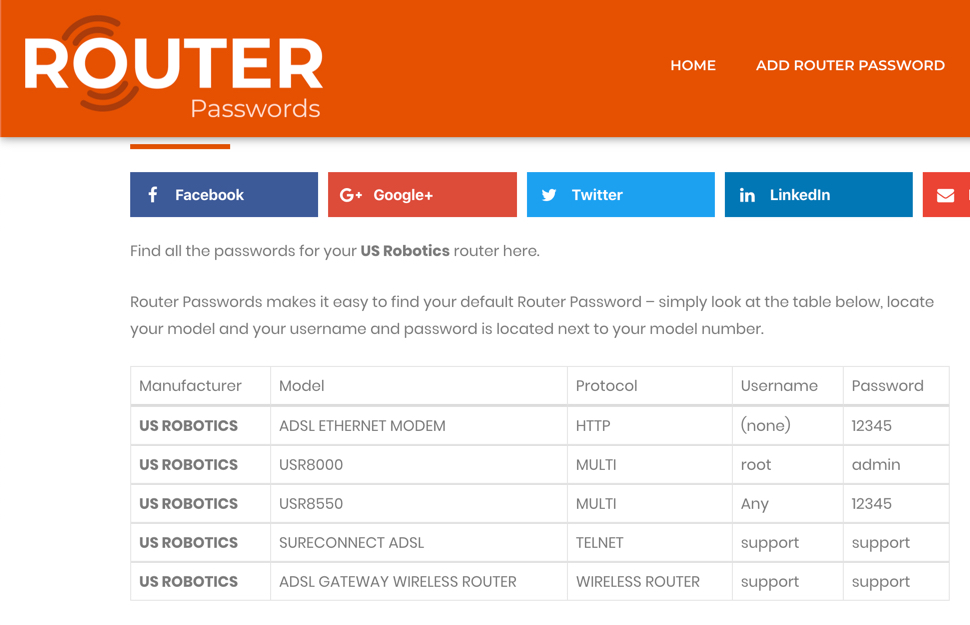Click the LinkedIn share icon
This screenshot has height=625, width=970.
pyautogui.click(x=747, y=194)
